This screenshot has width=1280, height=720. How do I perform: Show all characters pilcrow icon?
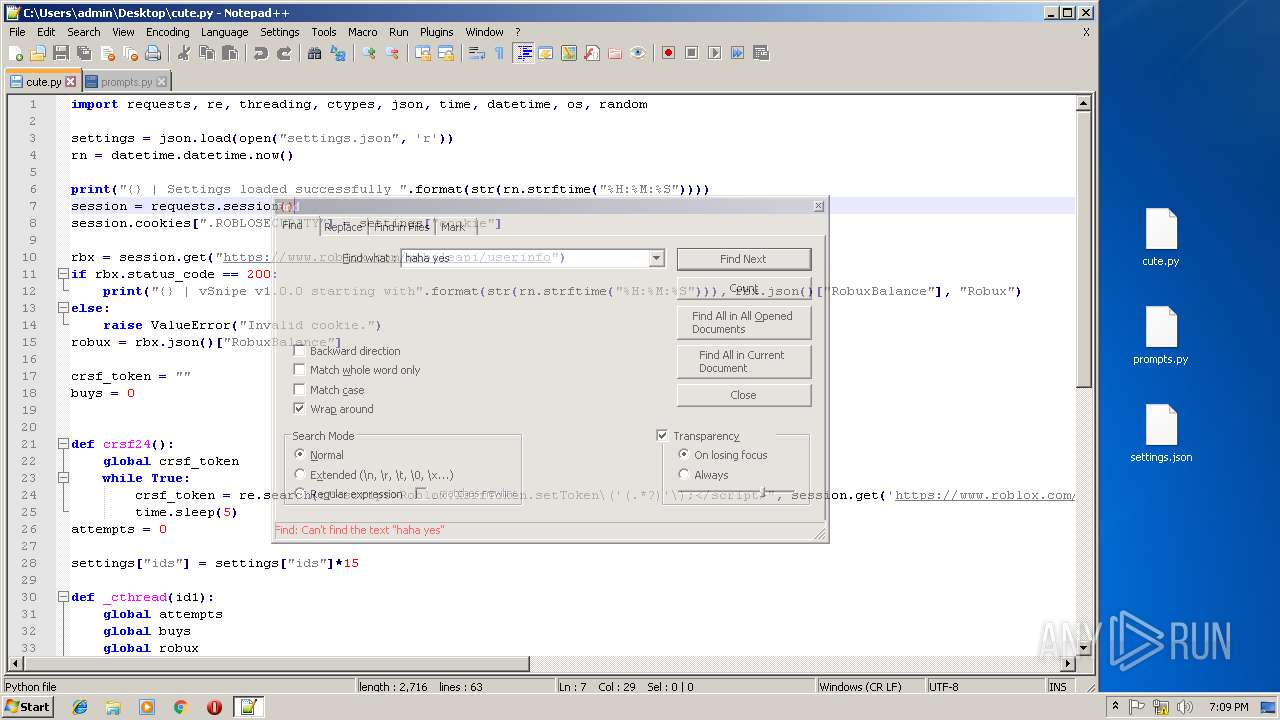(500, 53)
